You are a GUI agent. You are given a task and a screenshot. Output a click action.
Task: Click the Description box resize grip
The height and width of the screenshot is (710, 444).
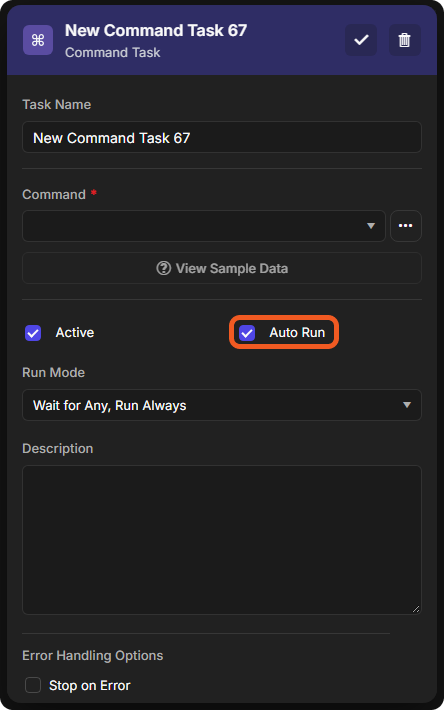416,609
